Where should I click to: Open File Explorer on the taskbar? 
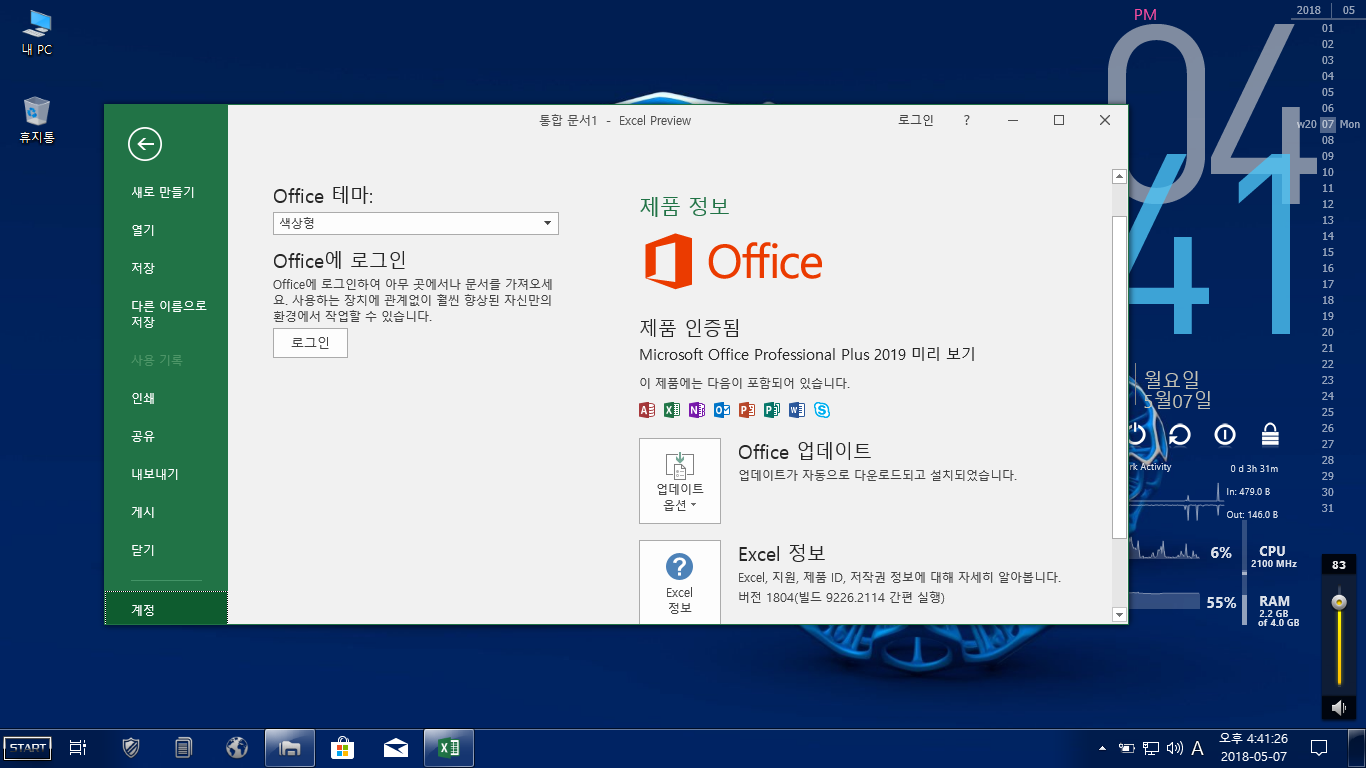(x=290, y=747)
